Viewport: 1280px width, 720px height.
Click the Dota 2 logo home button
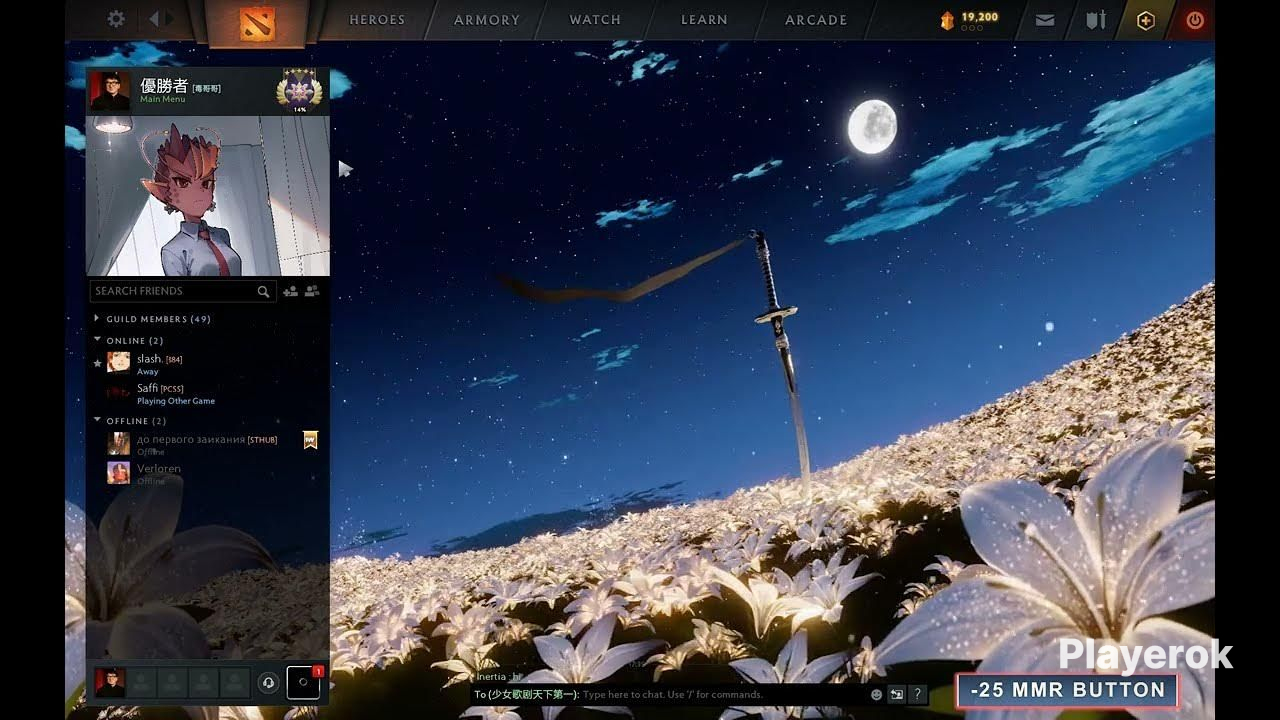257,23
